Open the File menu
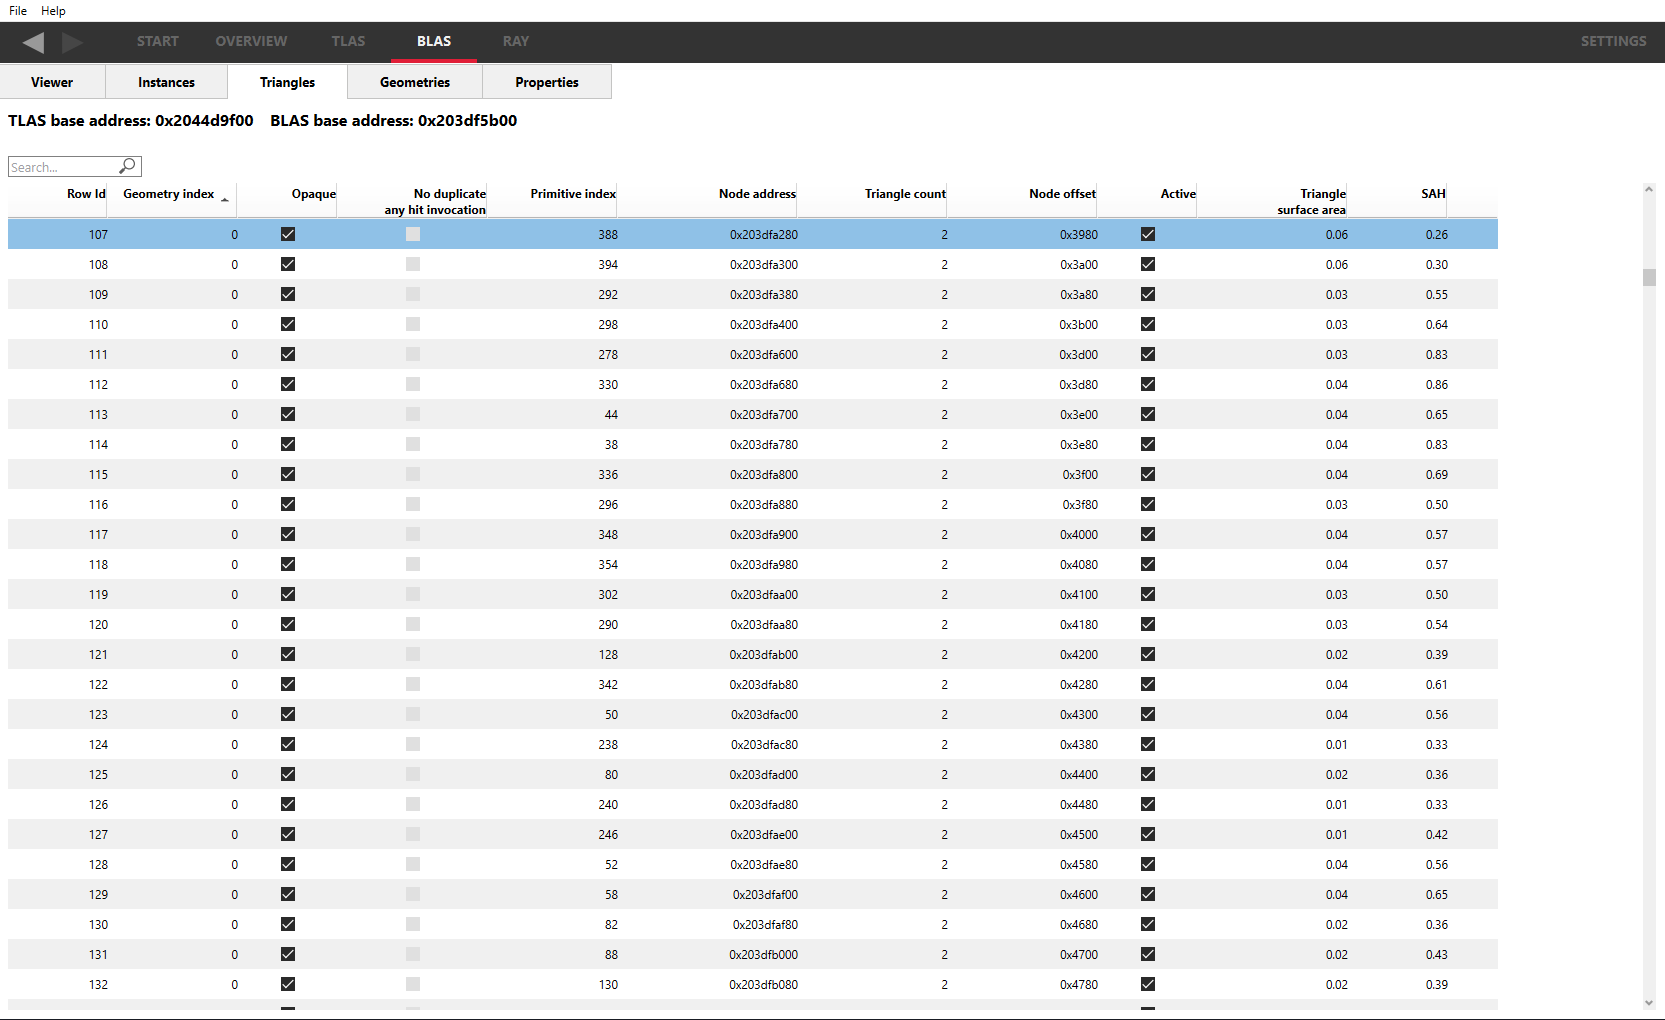 click(x=18, y=11)
